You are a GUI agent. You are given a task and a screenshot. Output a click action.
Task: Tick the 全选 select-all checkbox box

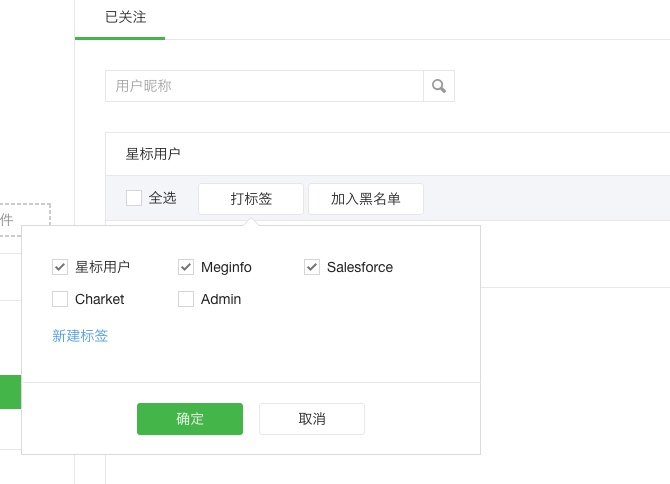[x=134, y=198]
